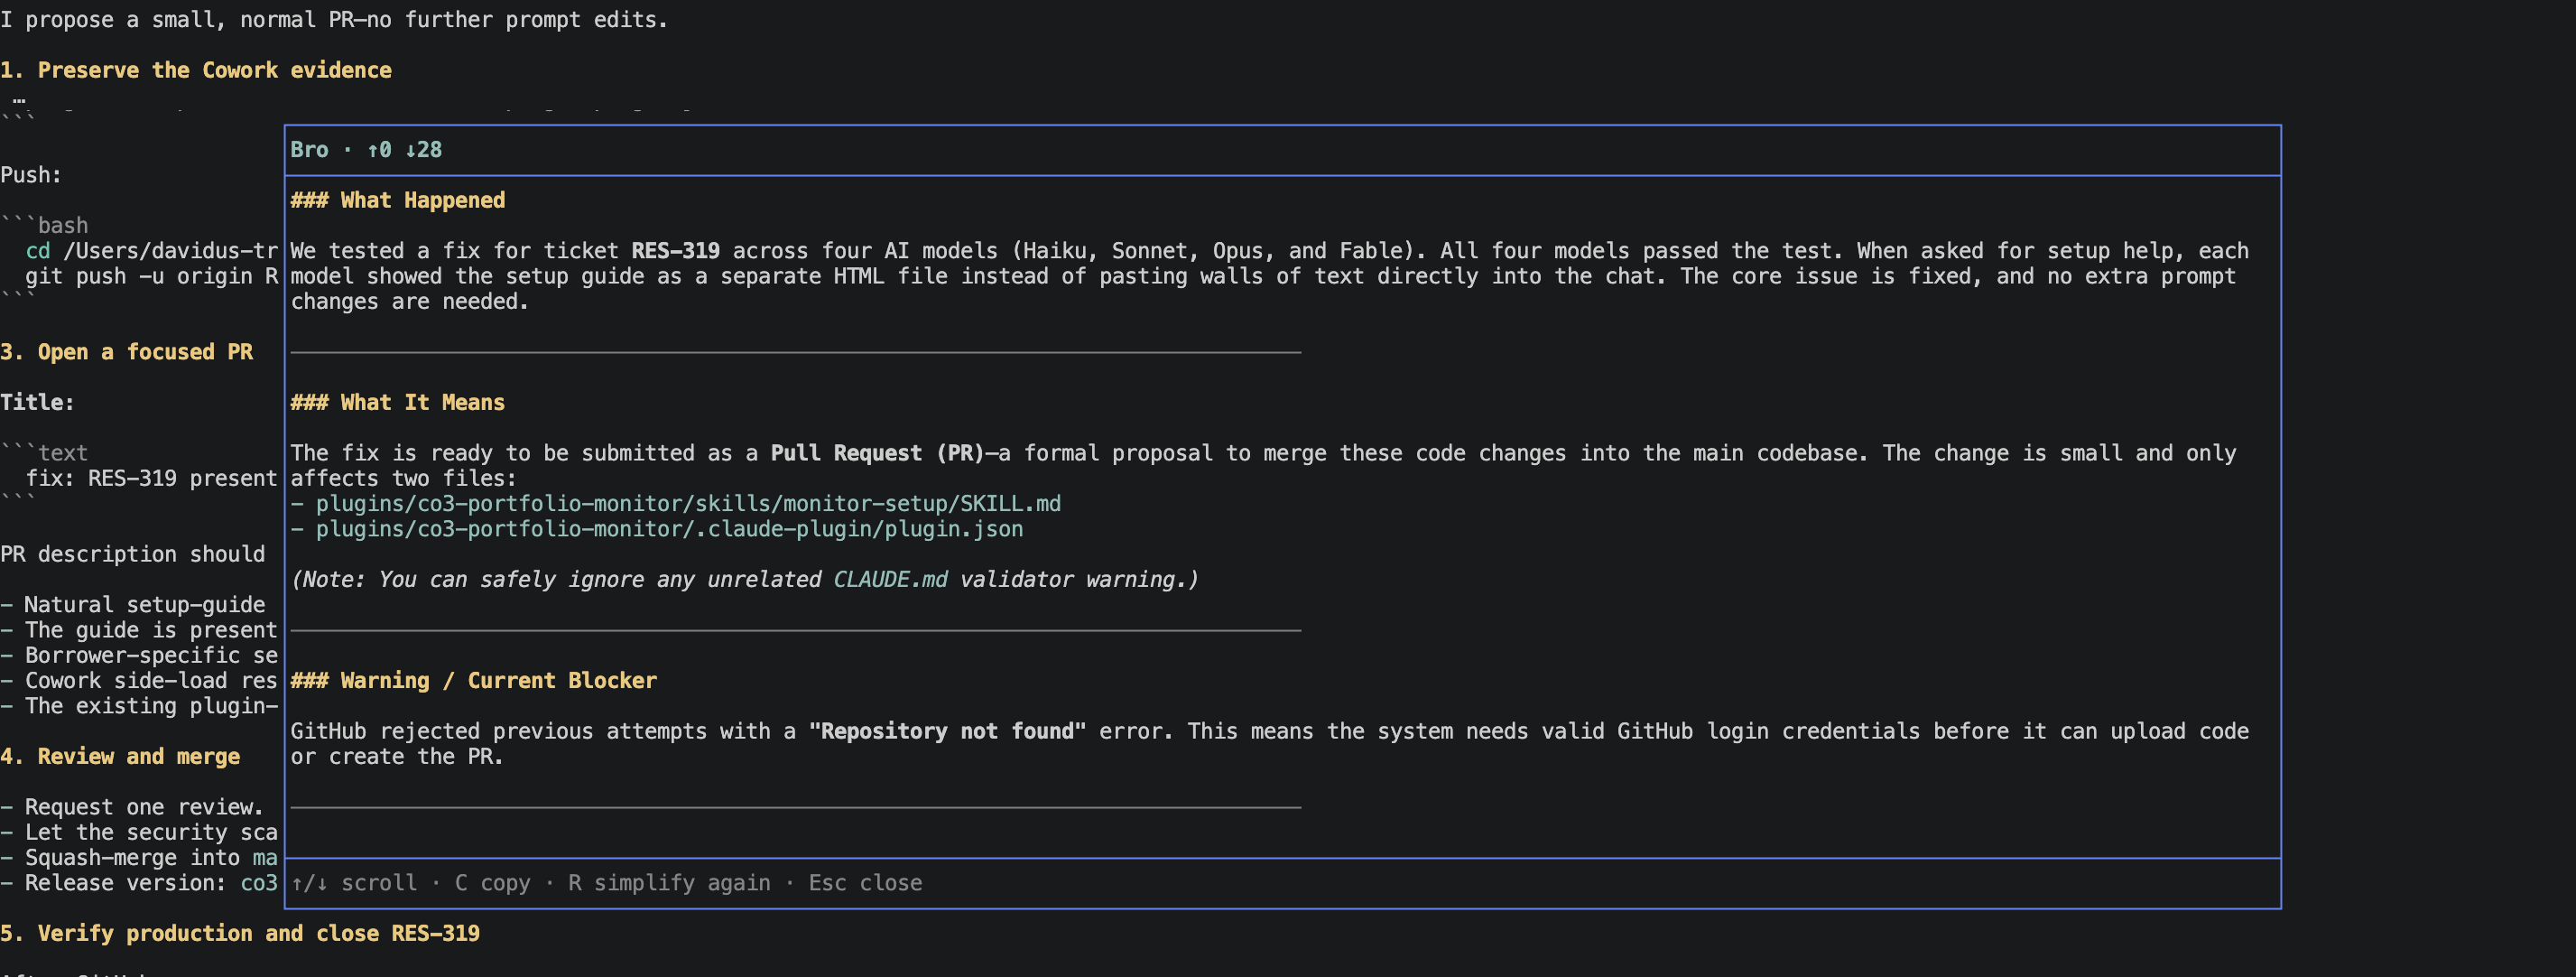Click the "Push:" label
The image size is (2576, 977).
point(31,175)
